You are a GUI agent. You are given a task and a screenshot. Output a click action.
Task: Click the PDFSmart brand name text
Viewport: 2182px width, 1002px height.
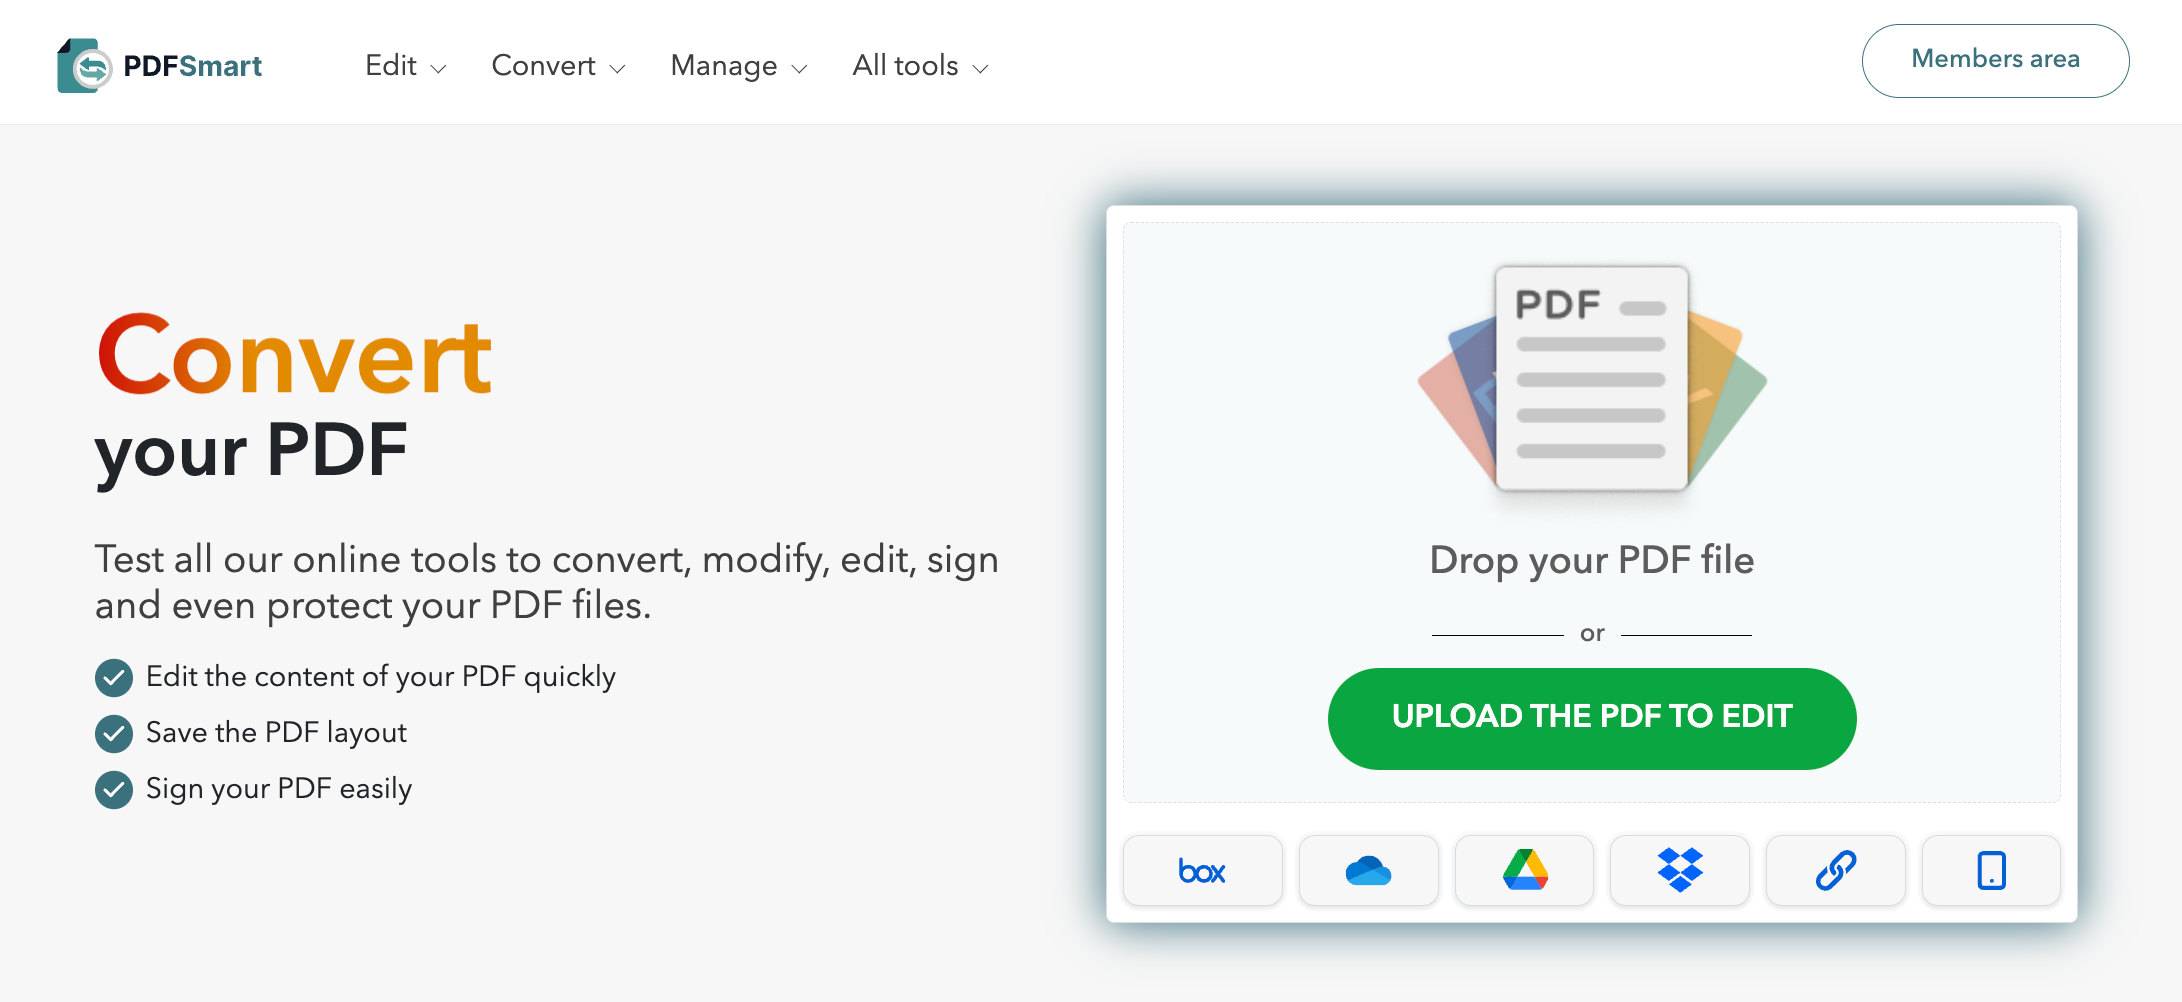pos(192,66)
